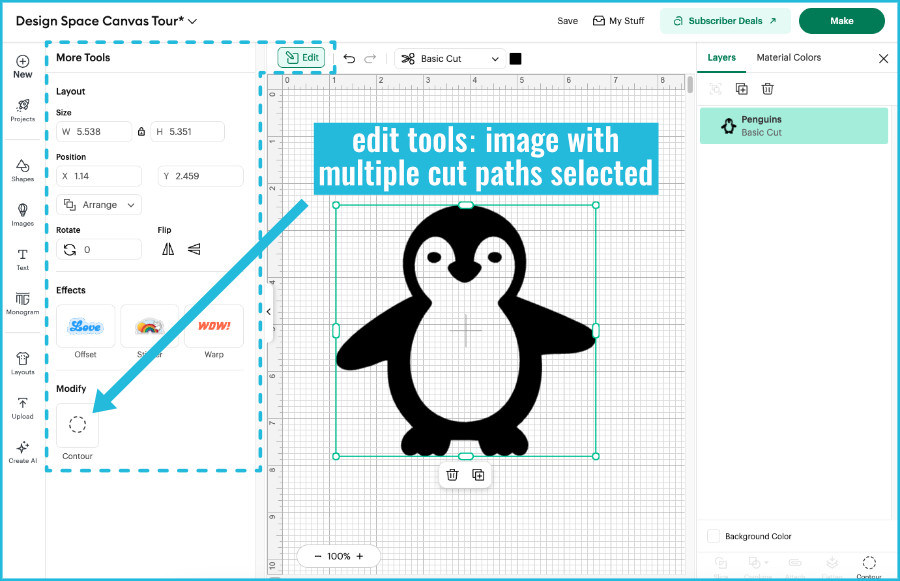Open Projects from the left sidebar

point(22,110)
